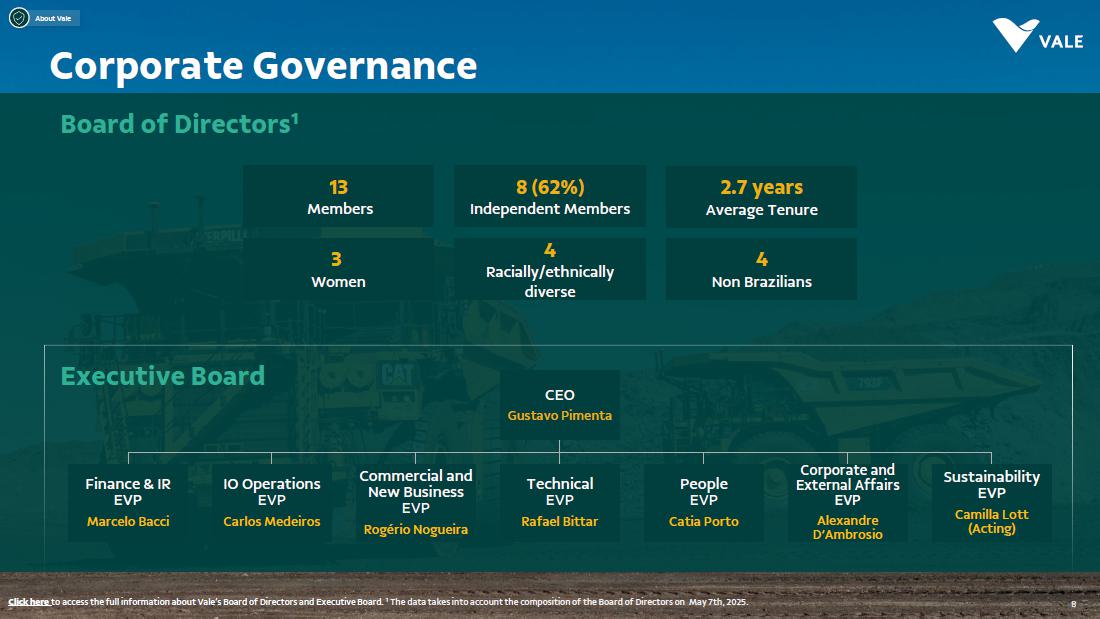The height and width of the screenshot is (619, 1100).
Task: Select the About Vale section tag
Action: 53,18
